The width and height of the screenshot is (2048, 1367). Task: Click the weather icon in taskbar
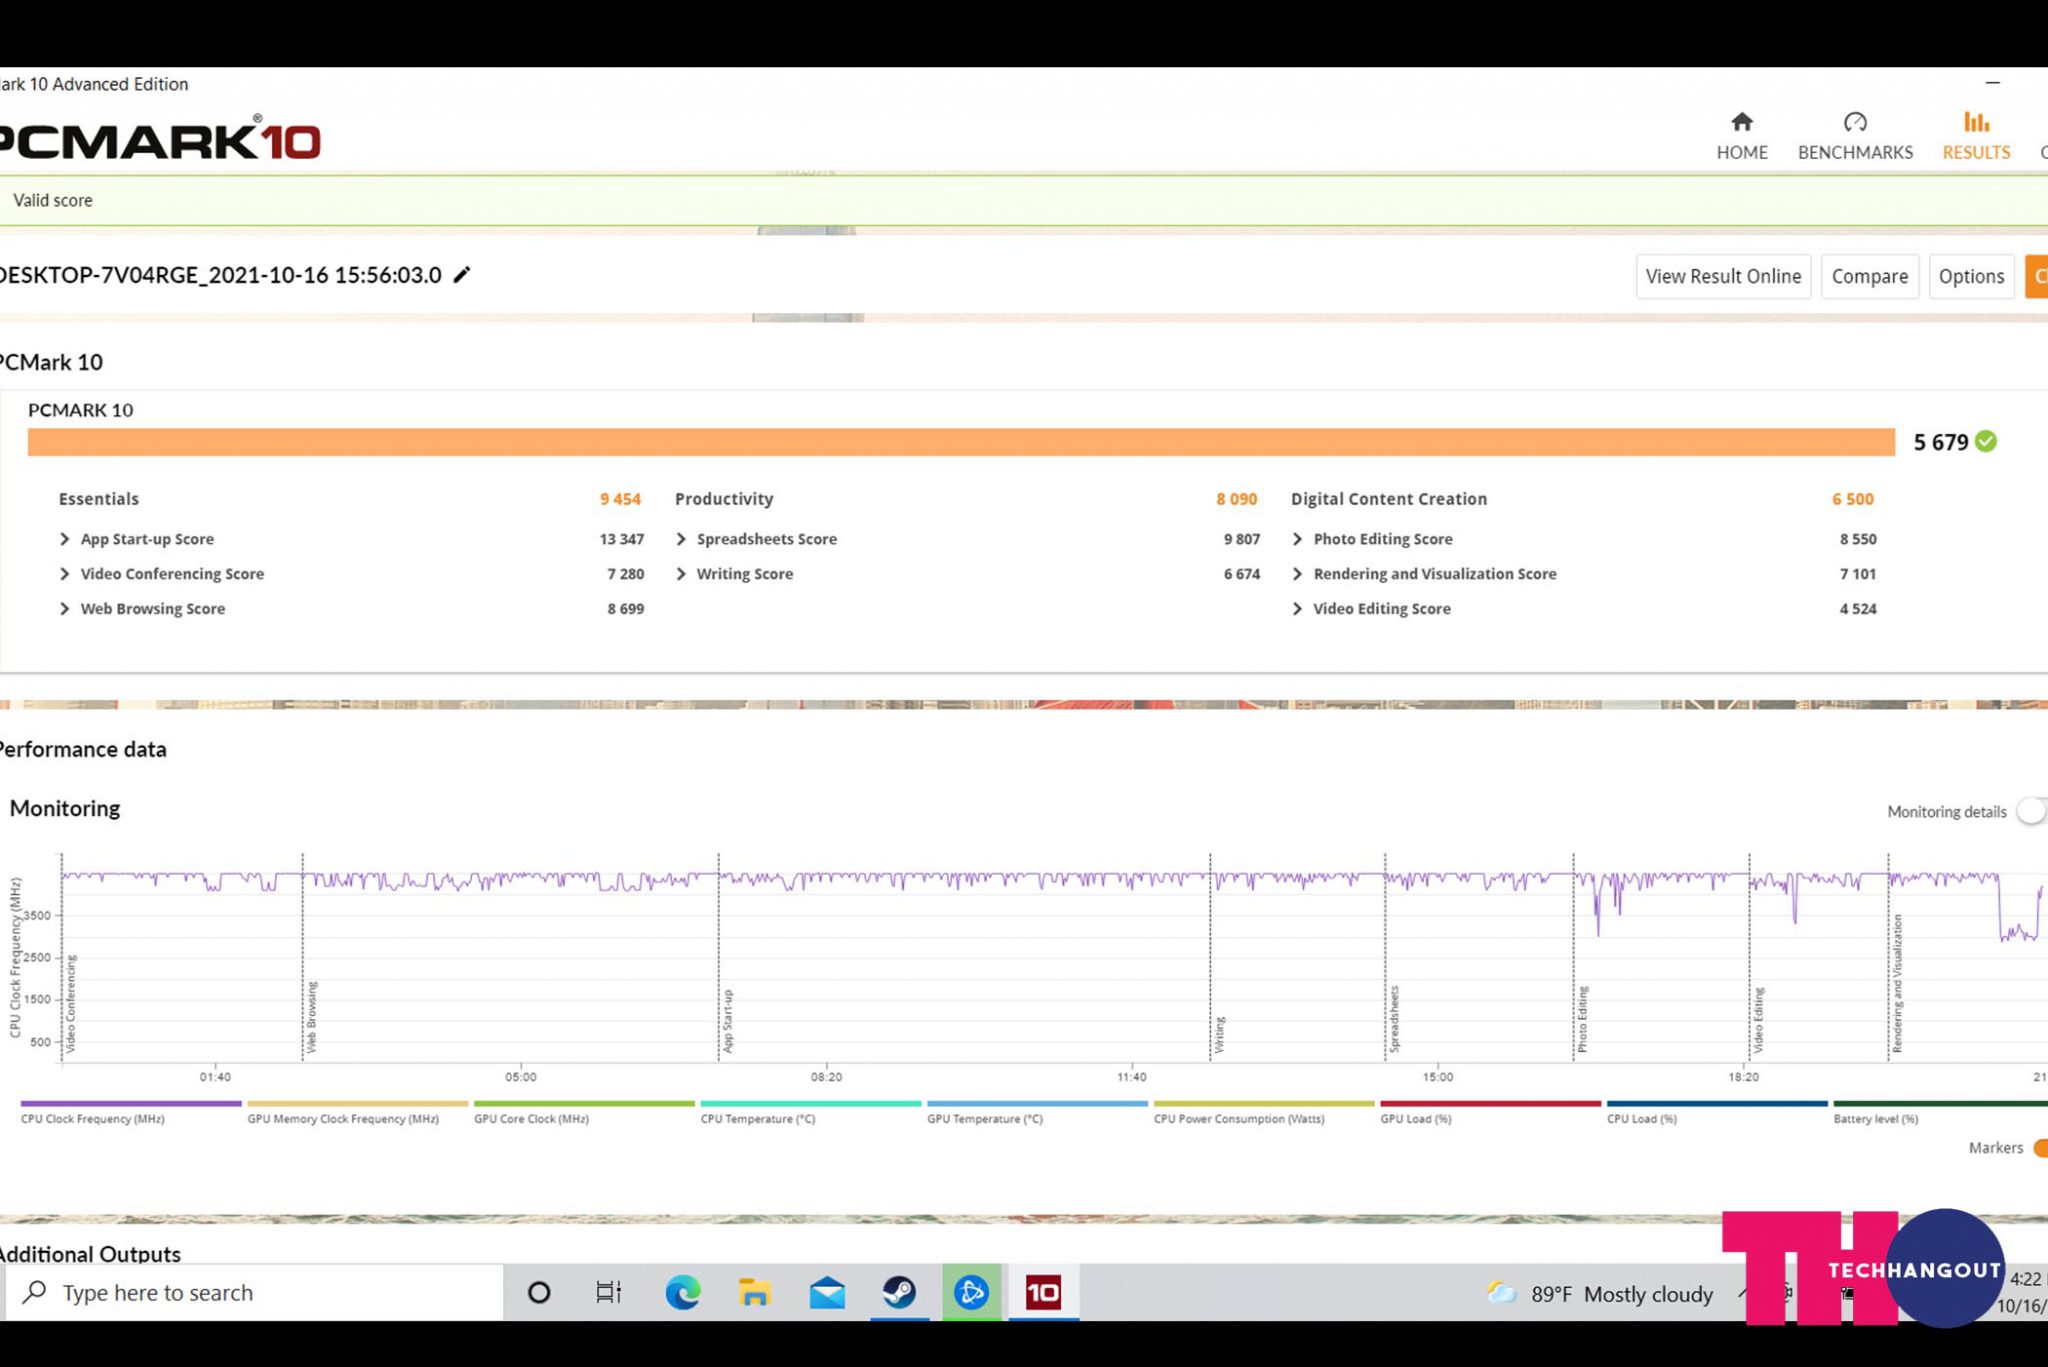click(x=1501, y=1293)
